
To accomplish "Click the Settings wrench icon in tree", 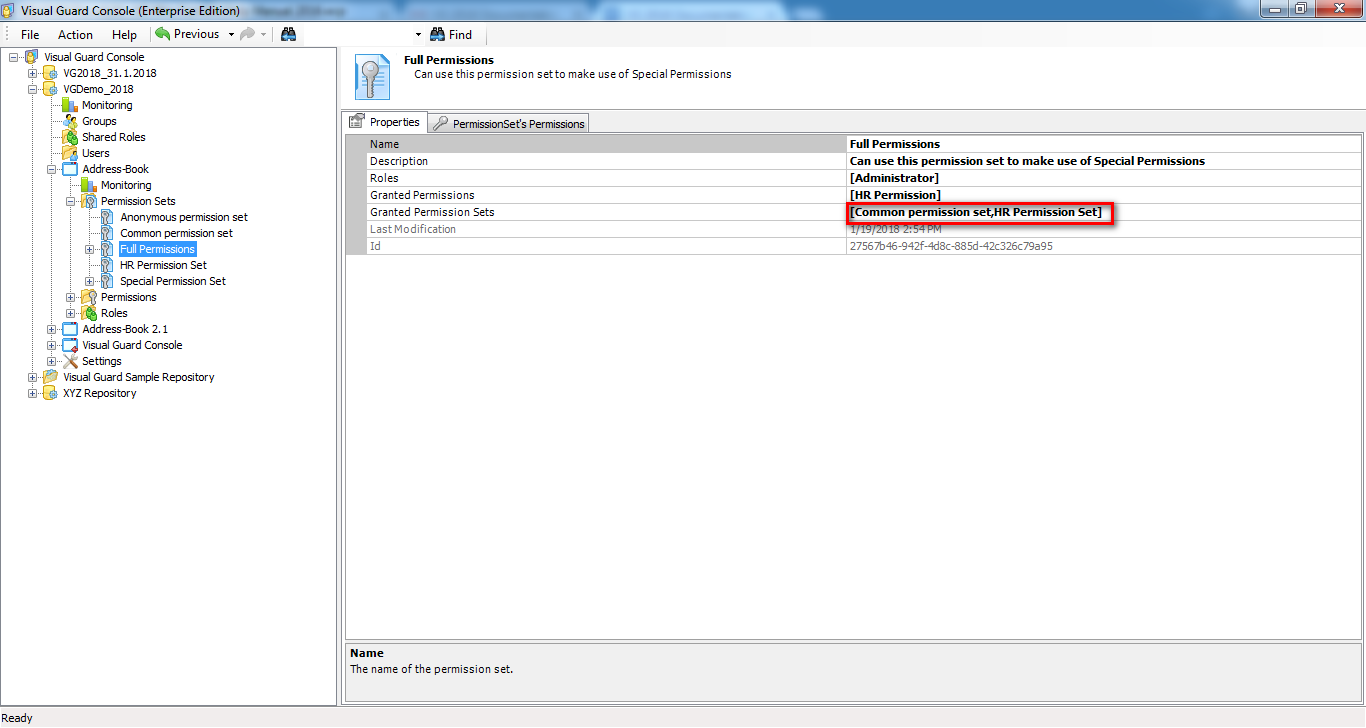I will coord(69,361).
